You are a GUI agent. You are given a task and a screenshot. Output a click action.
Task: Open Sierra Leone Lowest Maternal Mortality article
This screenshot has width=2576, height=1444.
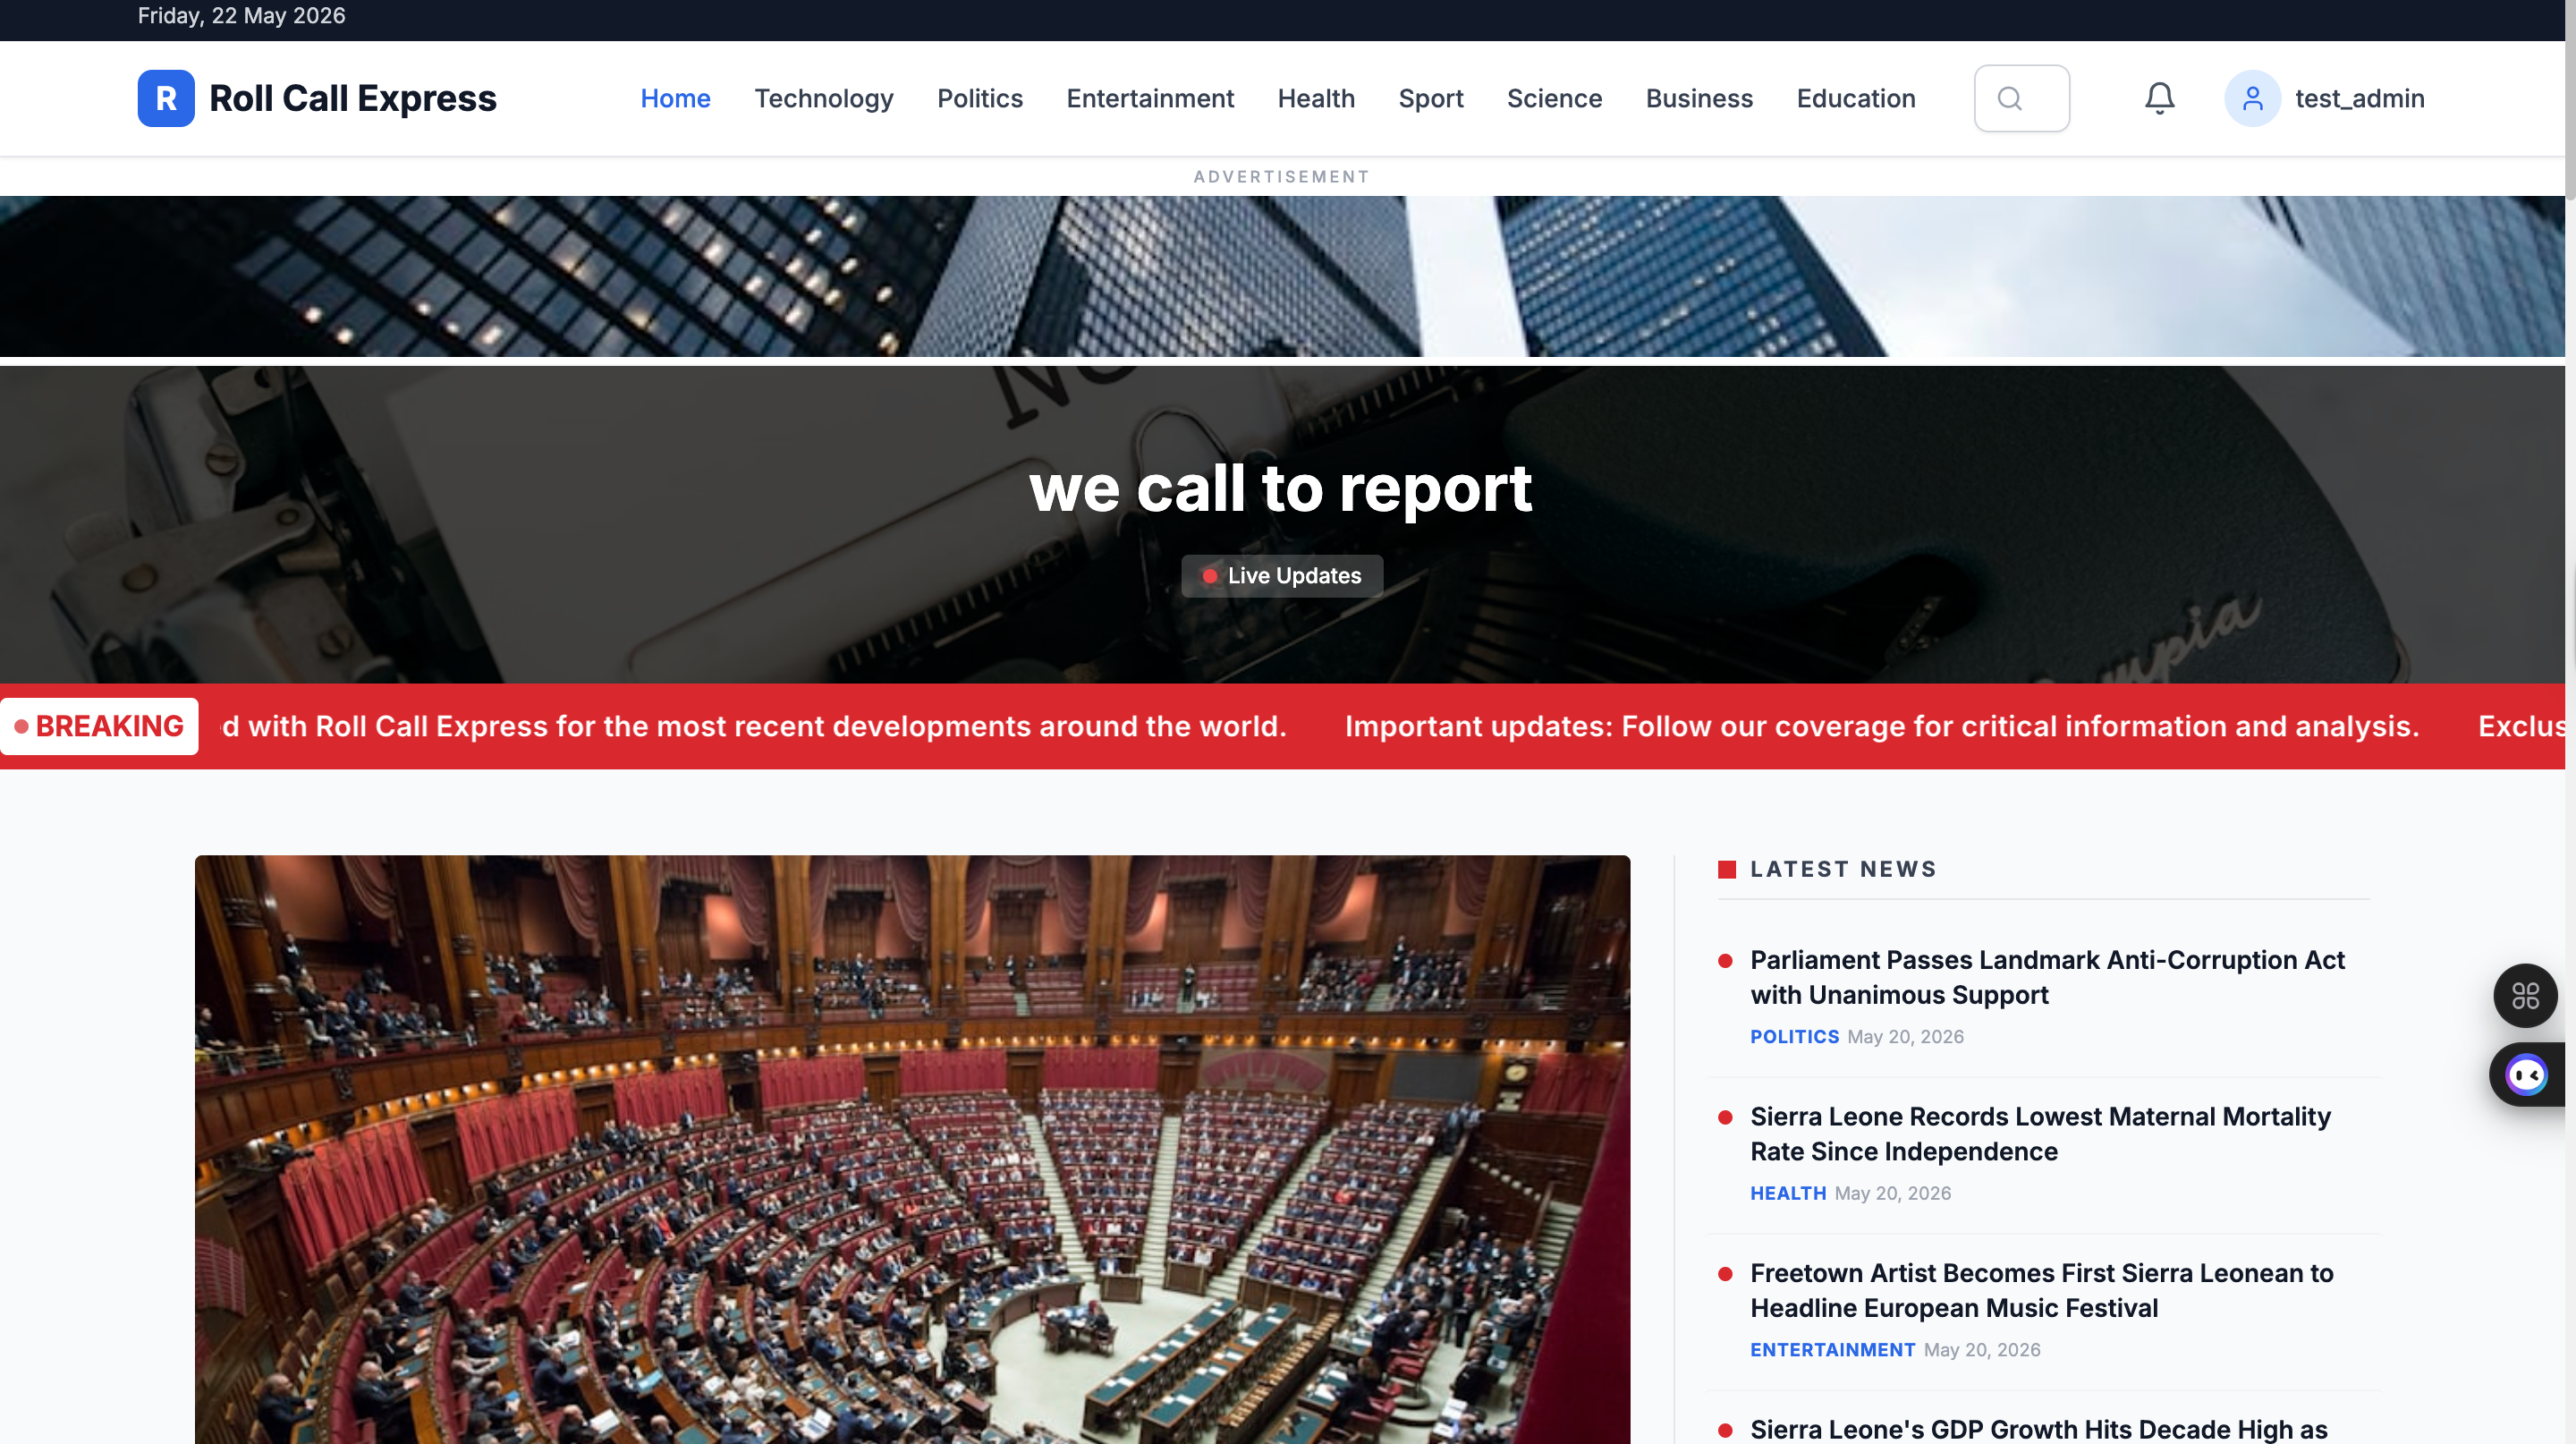click(2040, 1134)
